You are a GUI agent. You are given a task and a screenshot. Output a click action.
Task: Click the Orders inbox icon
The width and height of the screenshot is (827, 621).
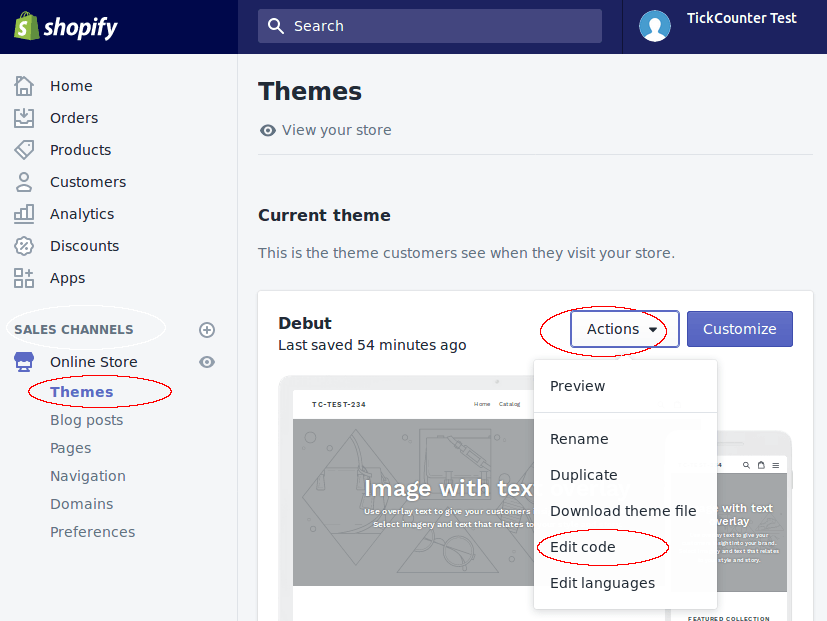click(24, 118)
